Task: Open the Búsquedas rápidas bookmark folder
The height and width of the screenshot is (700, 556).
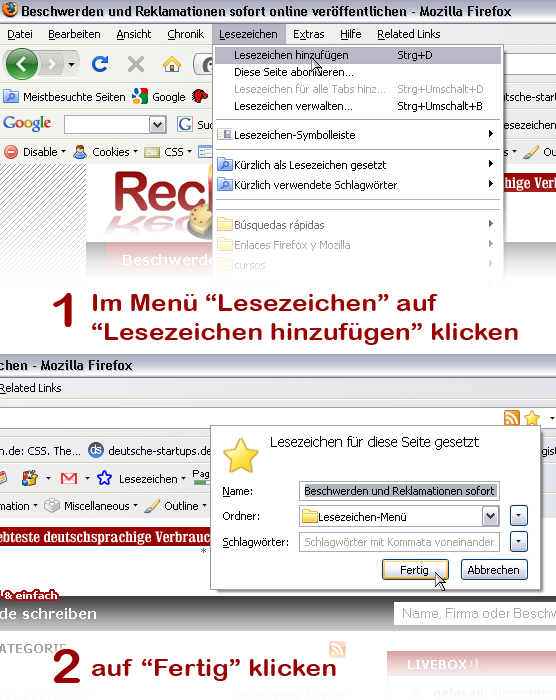Action: [x=358, y=225]
